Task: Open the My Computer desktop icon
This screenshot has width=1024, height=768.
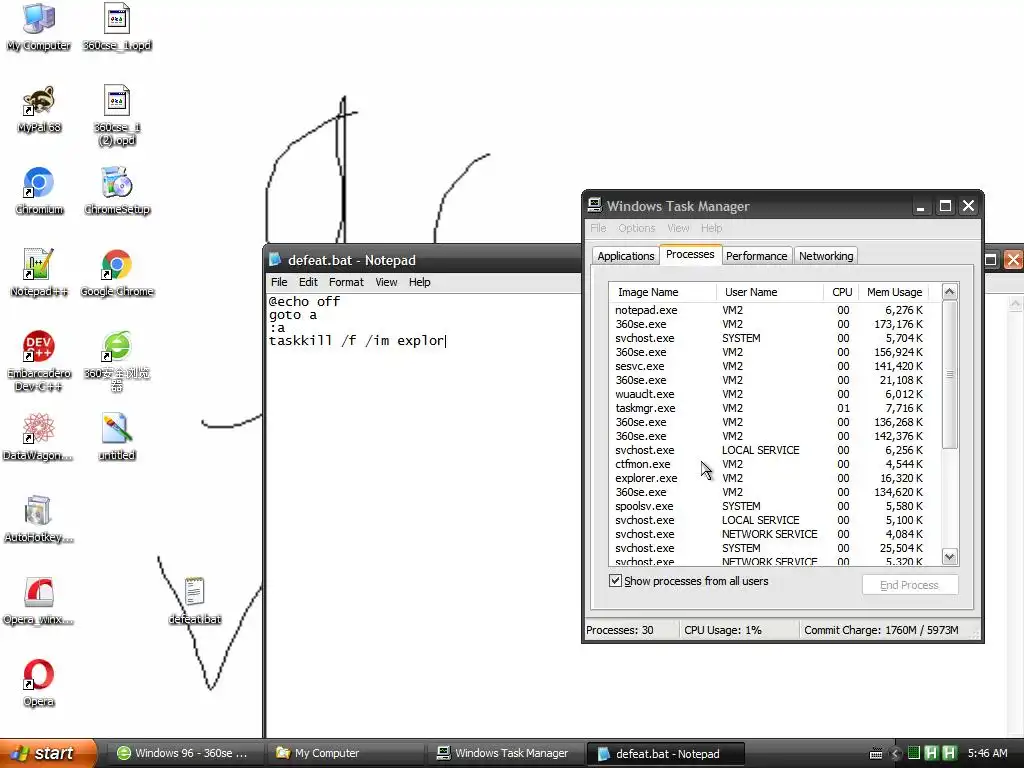Action: pos(39,27)
